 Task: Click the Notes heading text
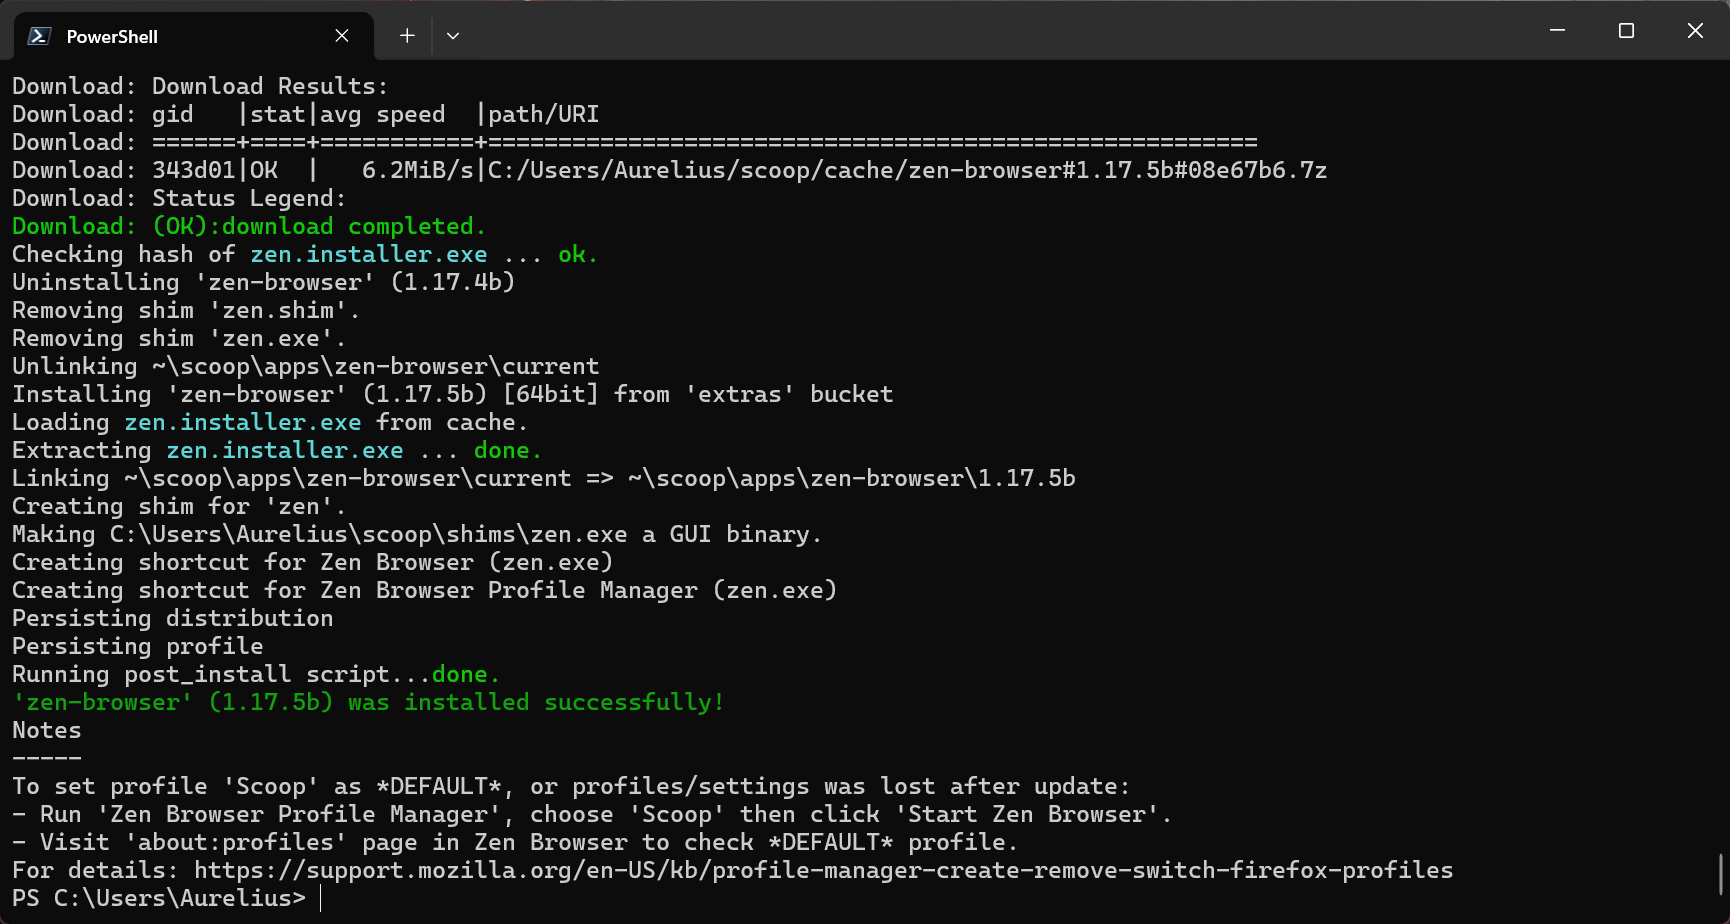(x=47, y=730)
